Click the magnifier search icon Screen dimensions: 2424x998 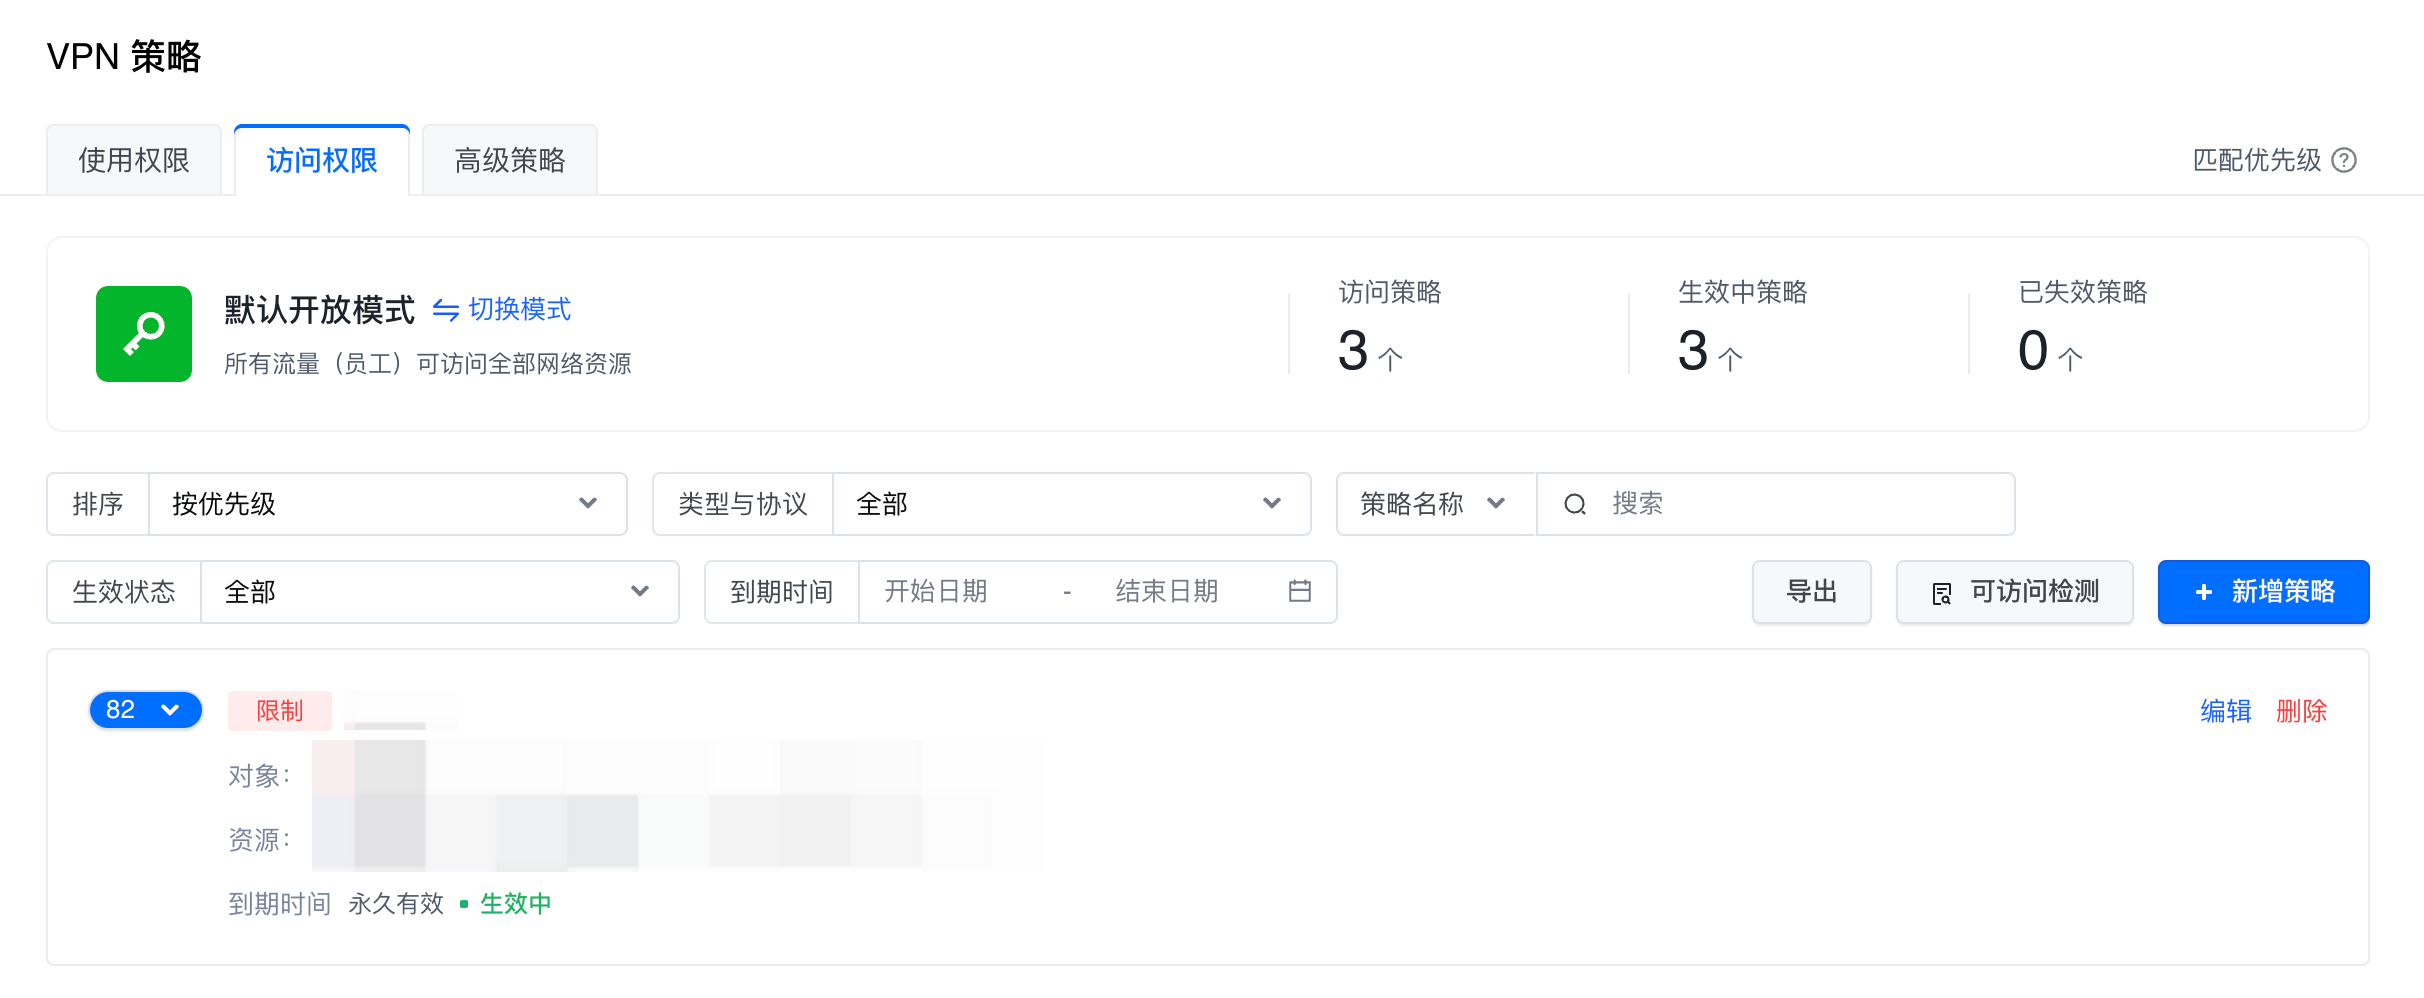click(x=1575, y=504)
